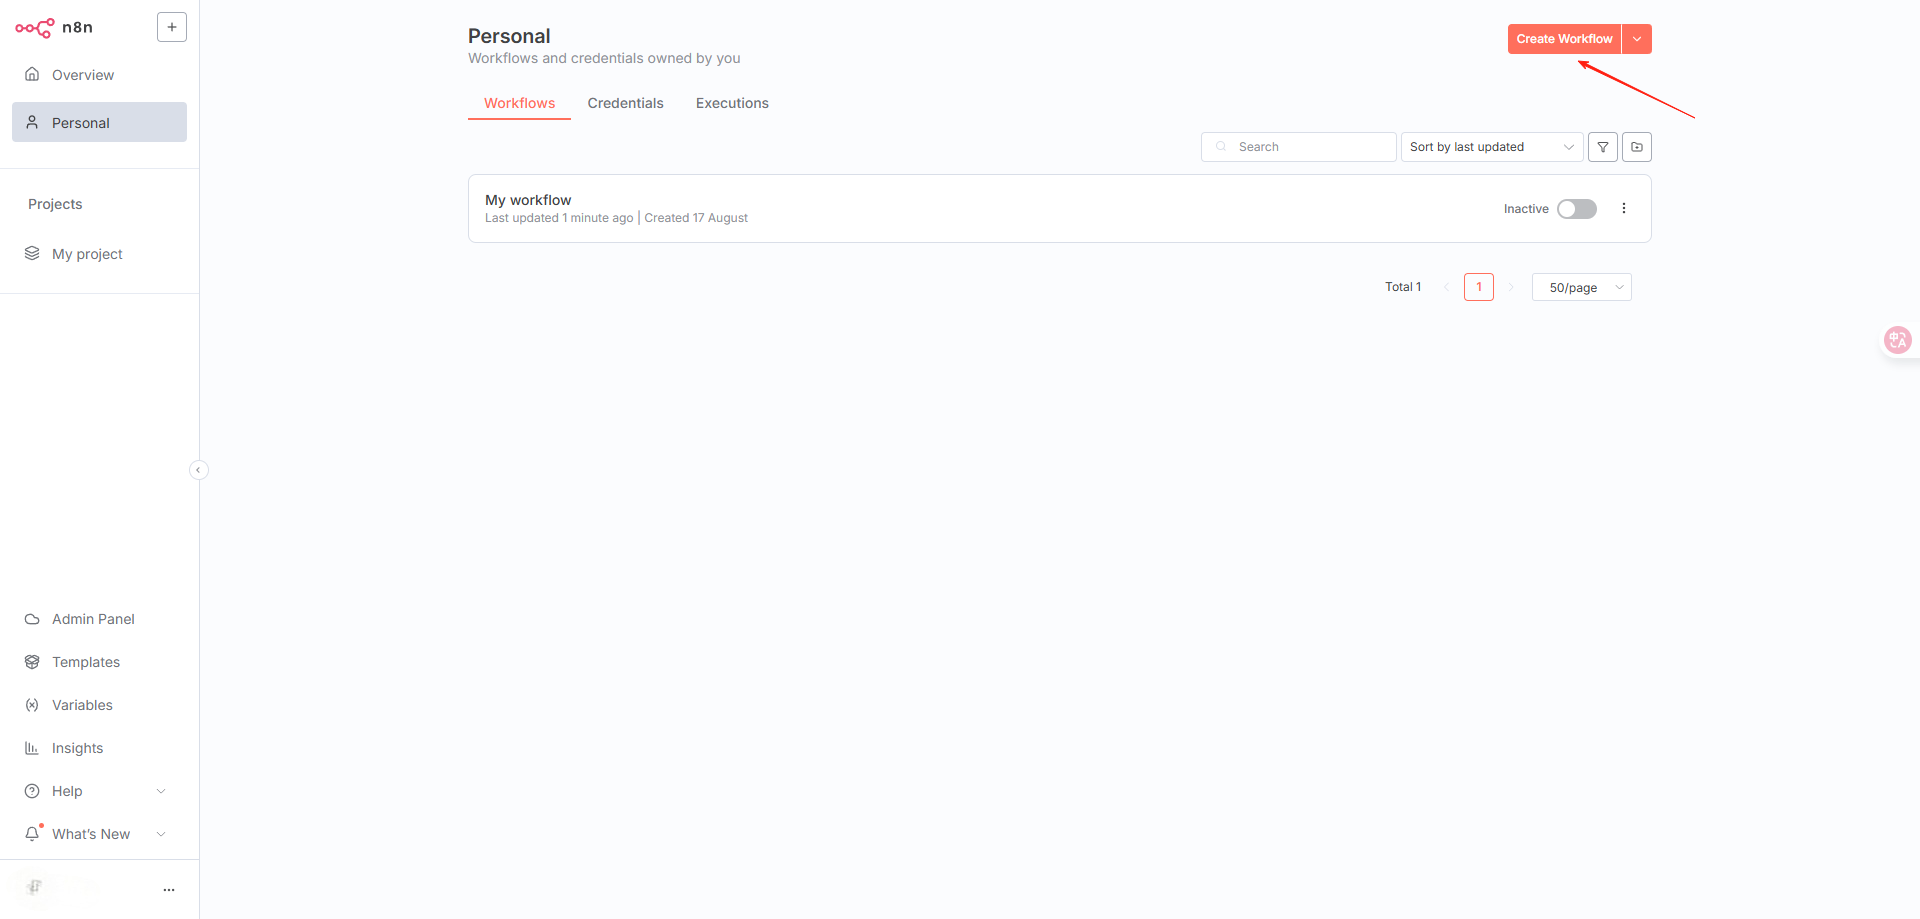Click the add folder icon
The width and height of the screenshot is (1920, 919).
tap(1637, 147)
